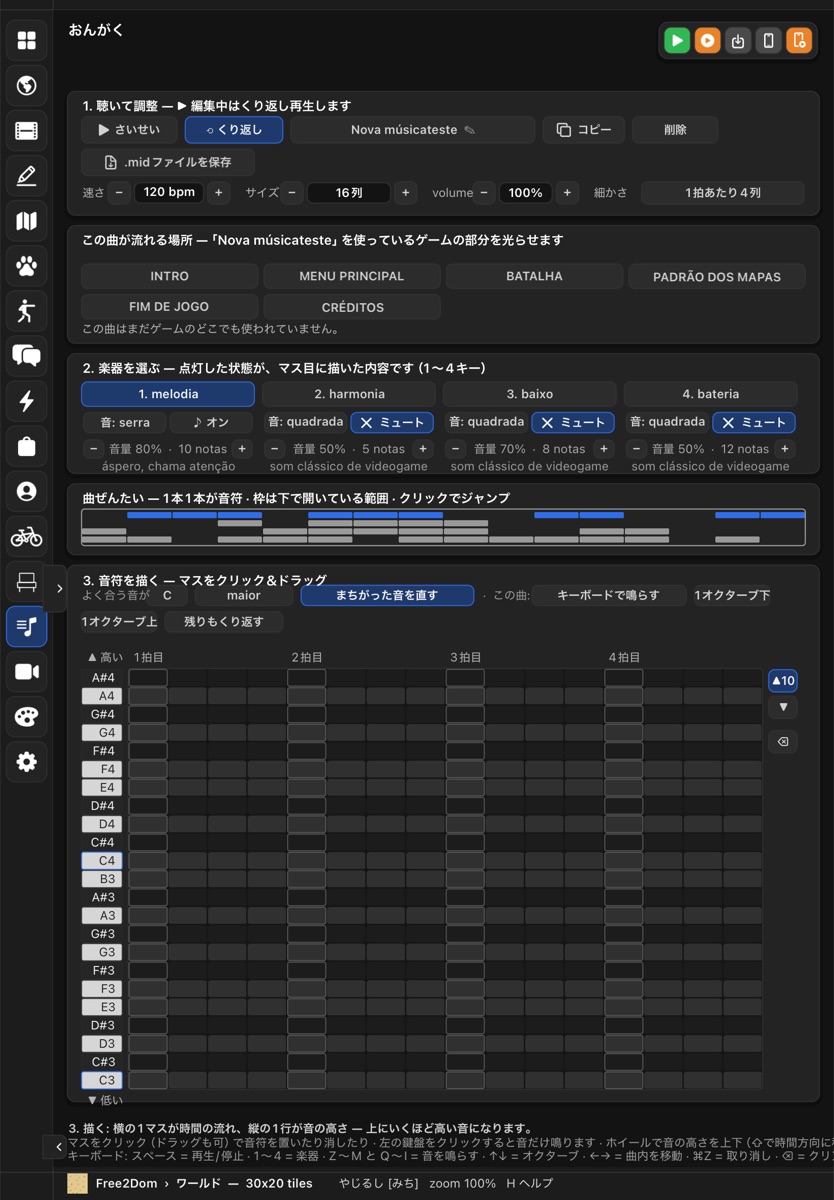Open the lightning bolt events icon
834x1200 pixels.
(27, 401)
